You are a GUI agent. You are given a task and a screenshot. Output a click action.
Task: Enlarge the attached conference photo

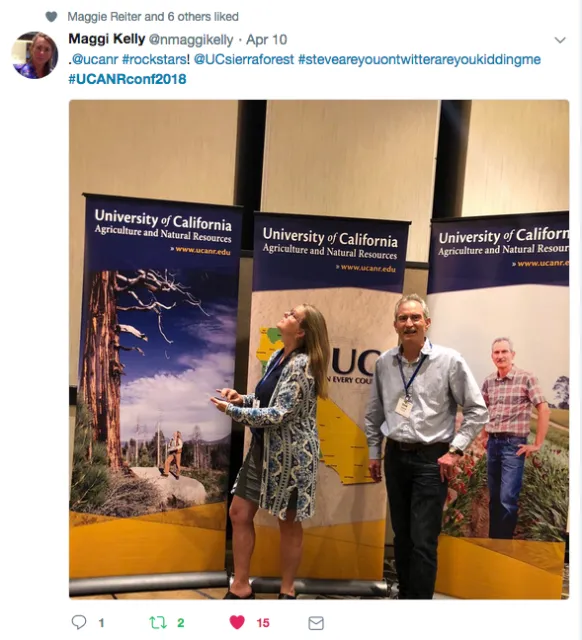[x=319, y=349]
